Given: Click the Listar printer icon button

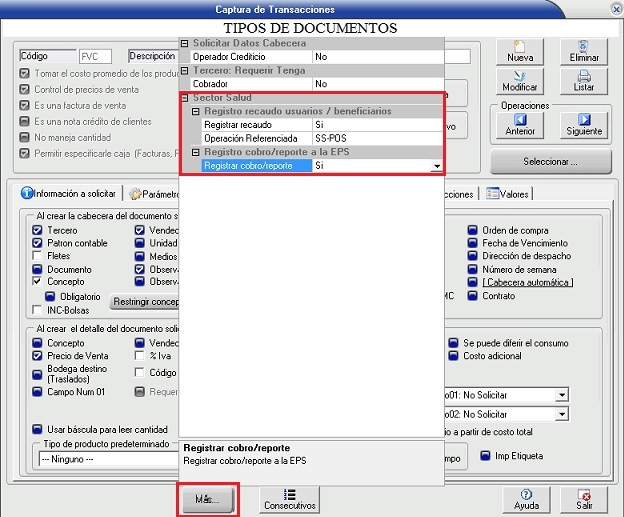Looking at the screenshot, I should click(584, 81).
